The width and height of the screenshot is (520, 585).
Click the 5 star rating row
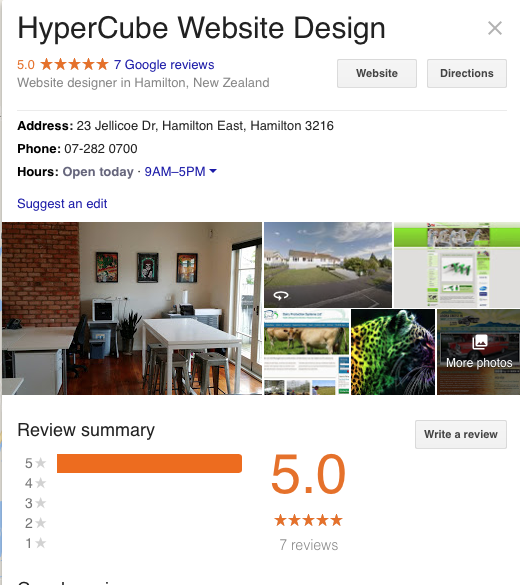[133, 463]
